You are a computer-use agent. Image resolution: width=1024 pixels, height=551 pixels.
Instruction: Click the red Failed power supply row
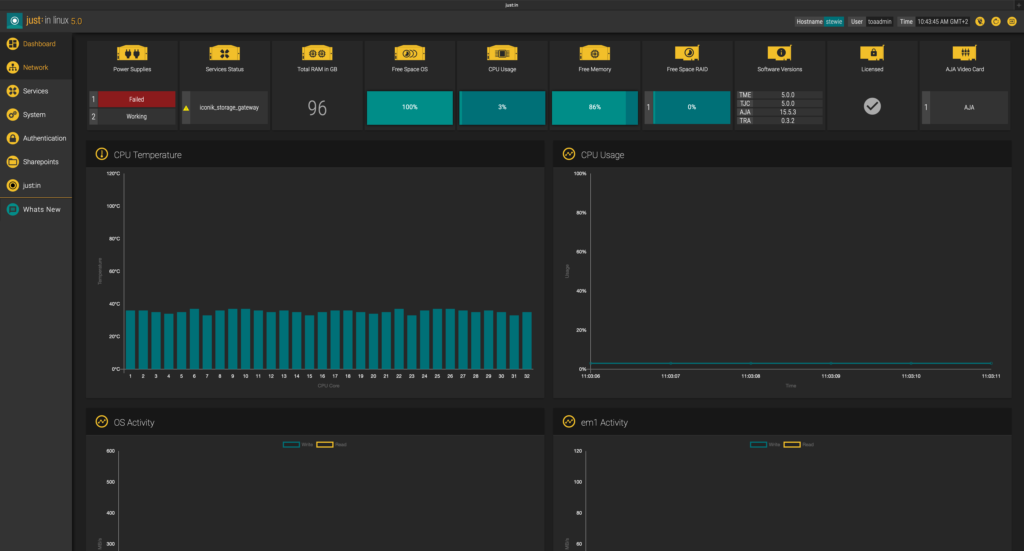[x=133, y=99]
